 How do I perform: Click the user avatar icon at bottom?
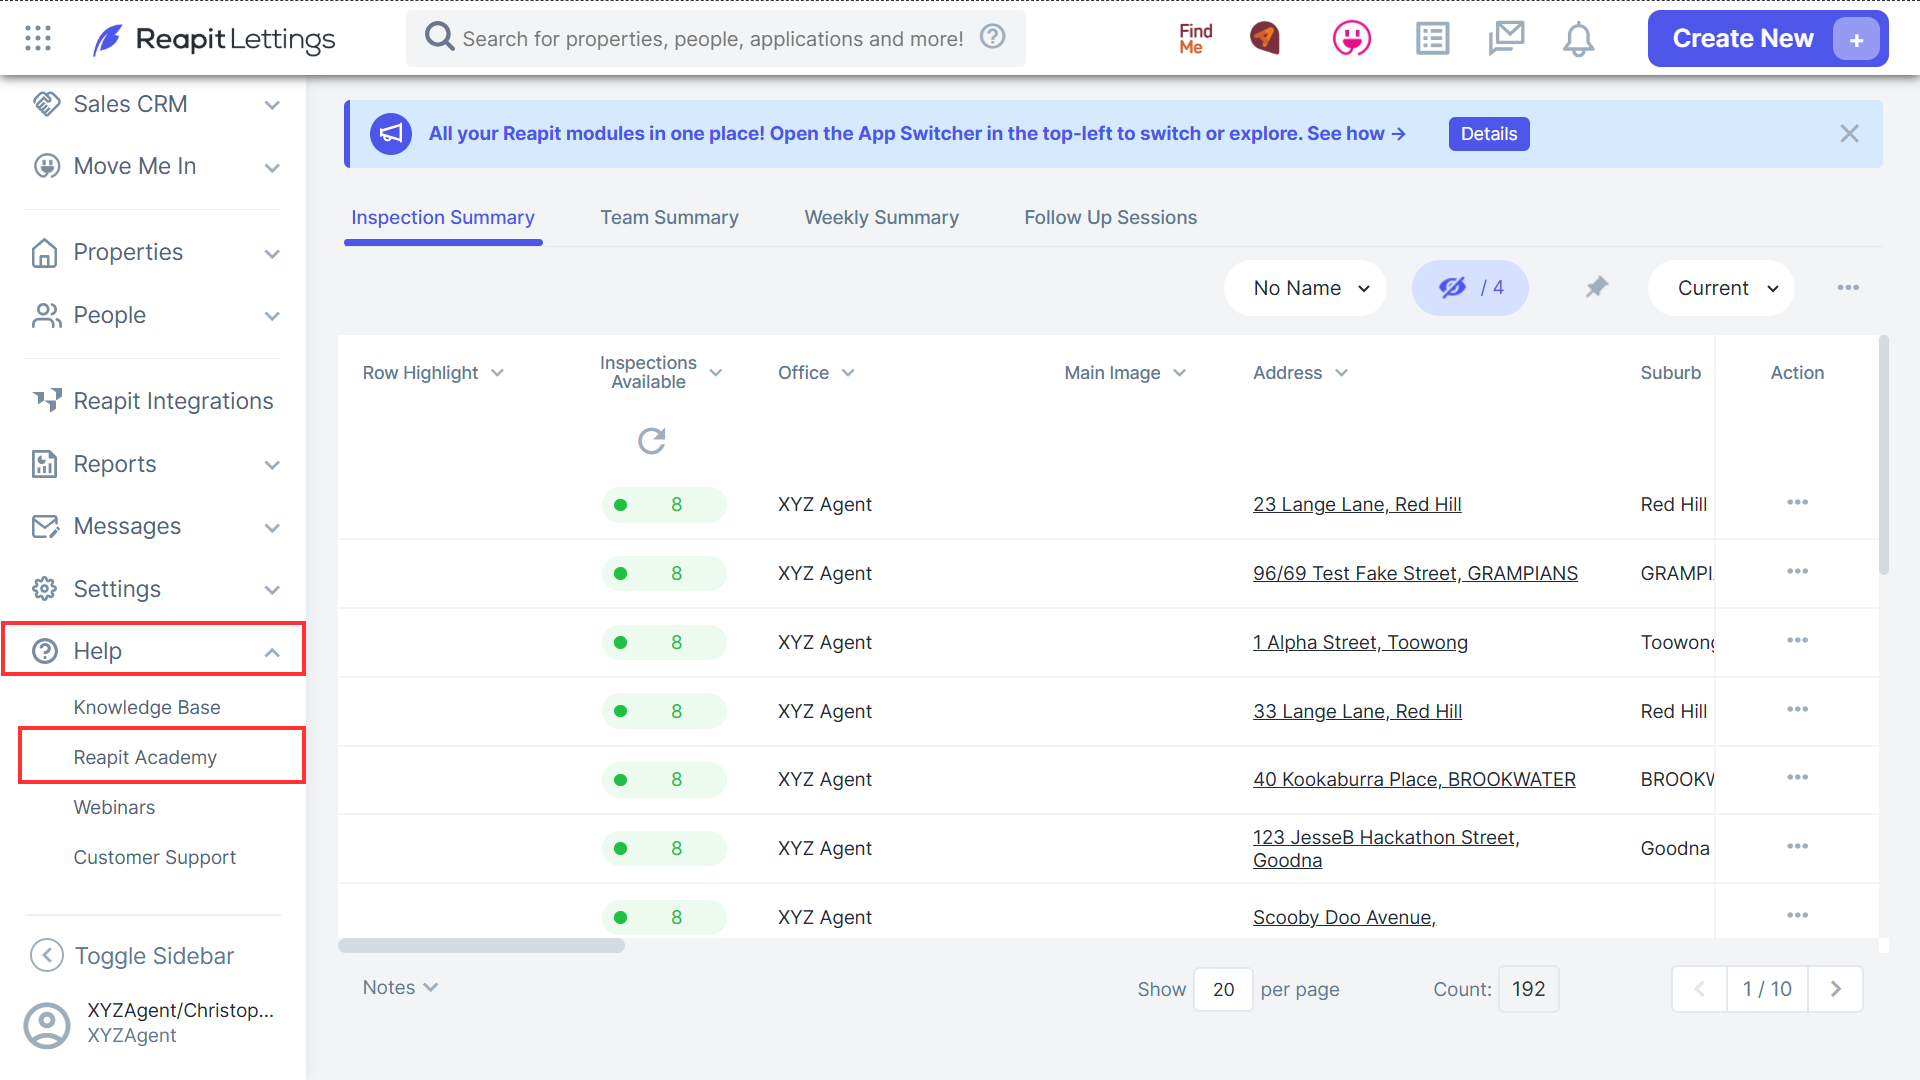47,1025
